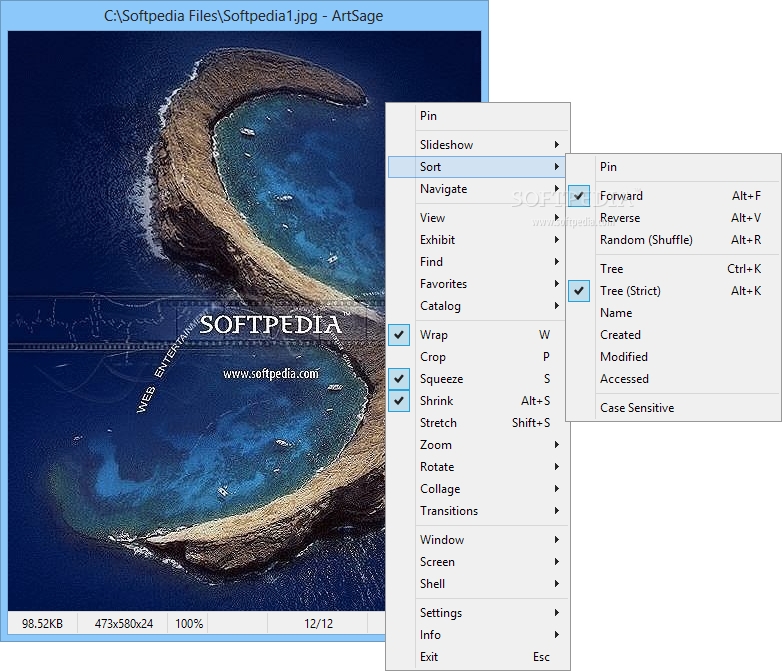The image size is (782, 671).
Task: Select Tree (Strict) sorting
Action: click(x=673, y=291)
